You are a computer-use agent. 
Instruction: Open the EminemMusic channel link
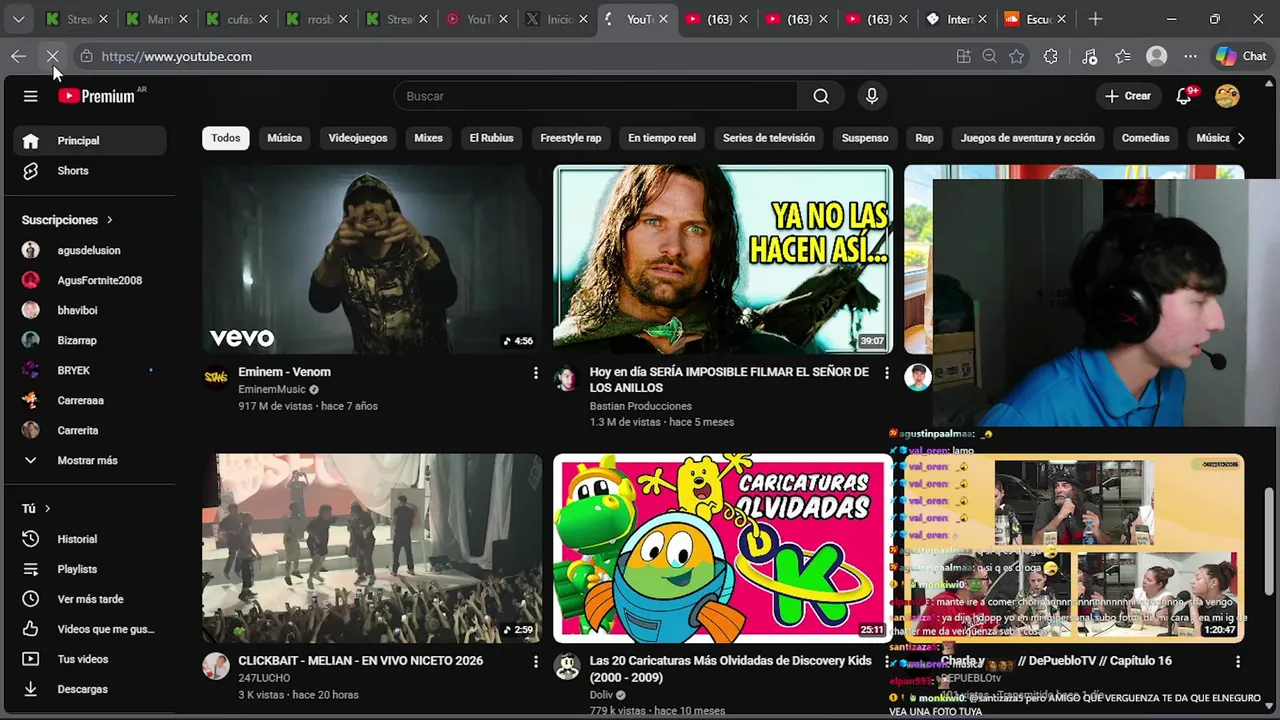click(x=272, y=389)
